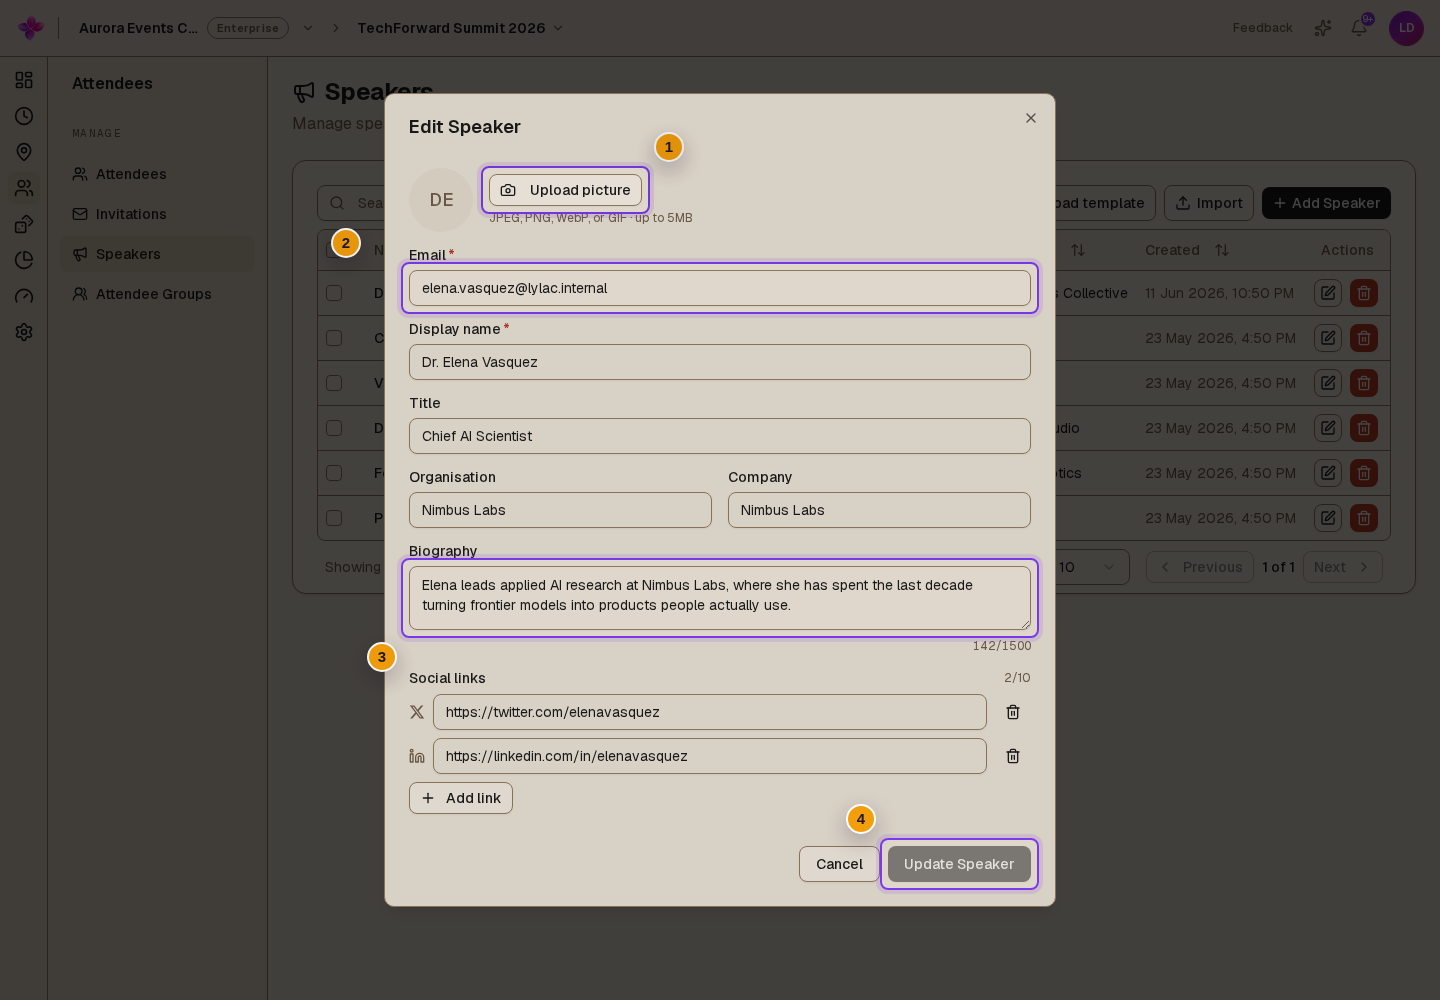Click the LinkedIn URL field
This screenshot has width=1440, height=1000.
tap(710, 756)
